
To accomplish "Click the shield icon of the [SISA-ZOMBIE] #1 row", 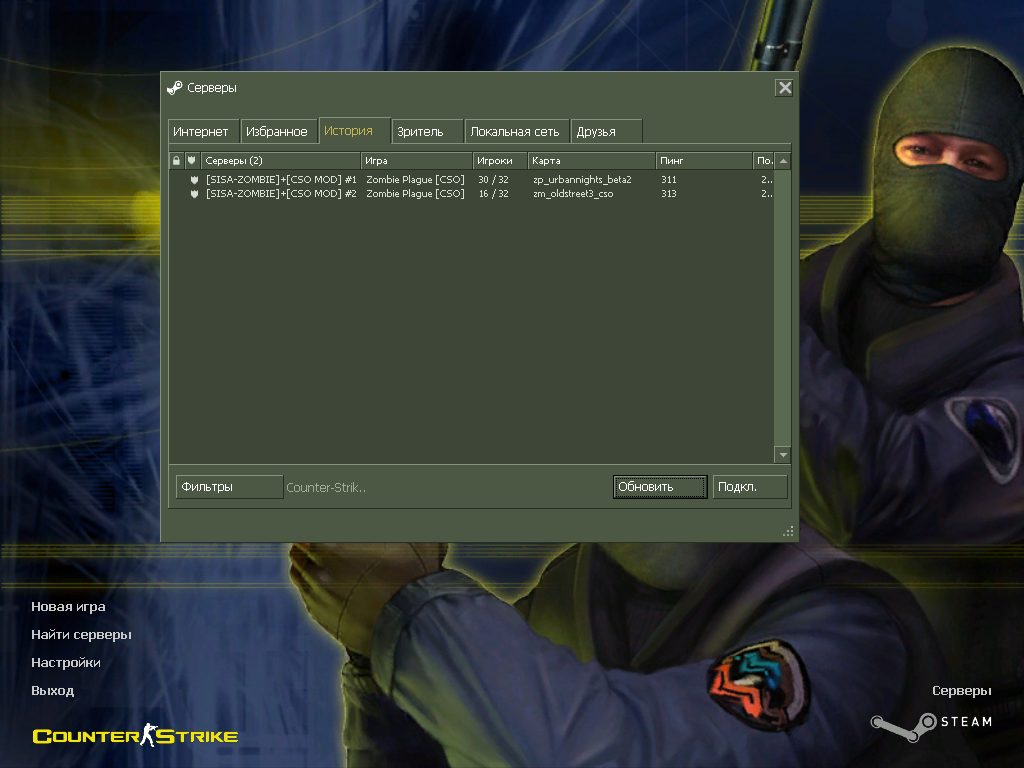I will click(194, 180).
